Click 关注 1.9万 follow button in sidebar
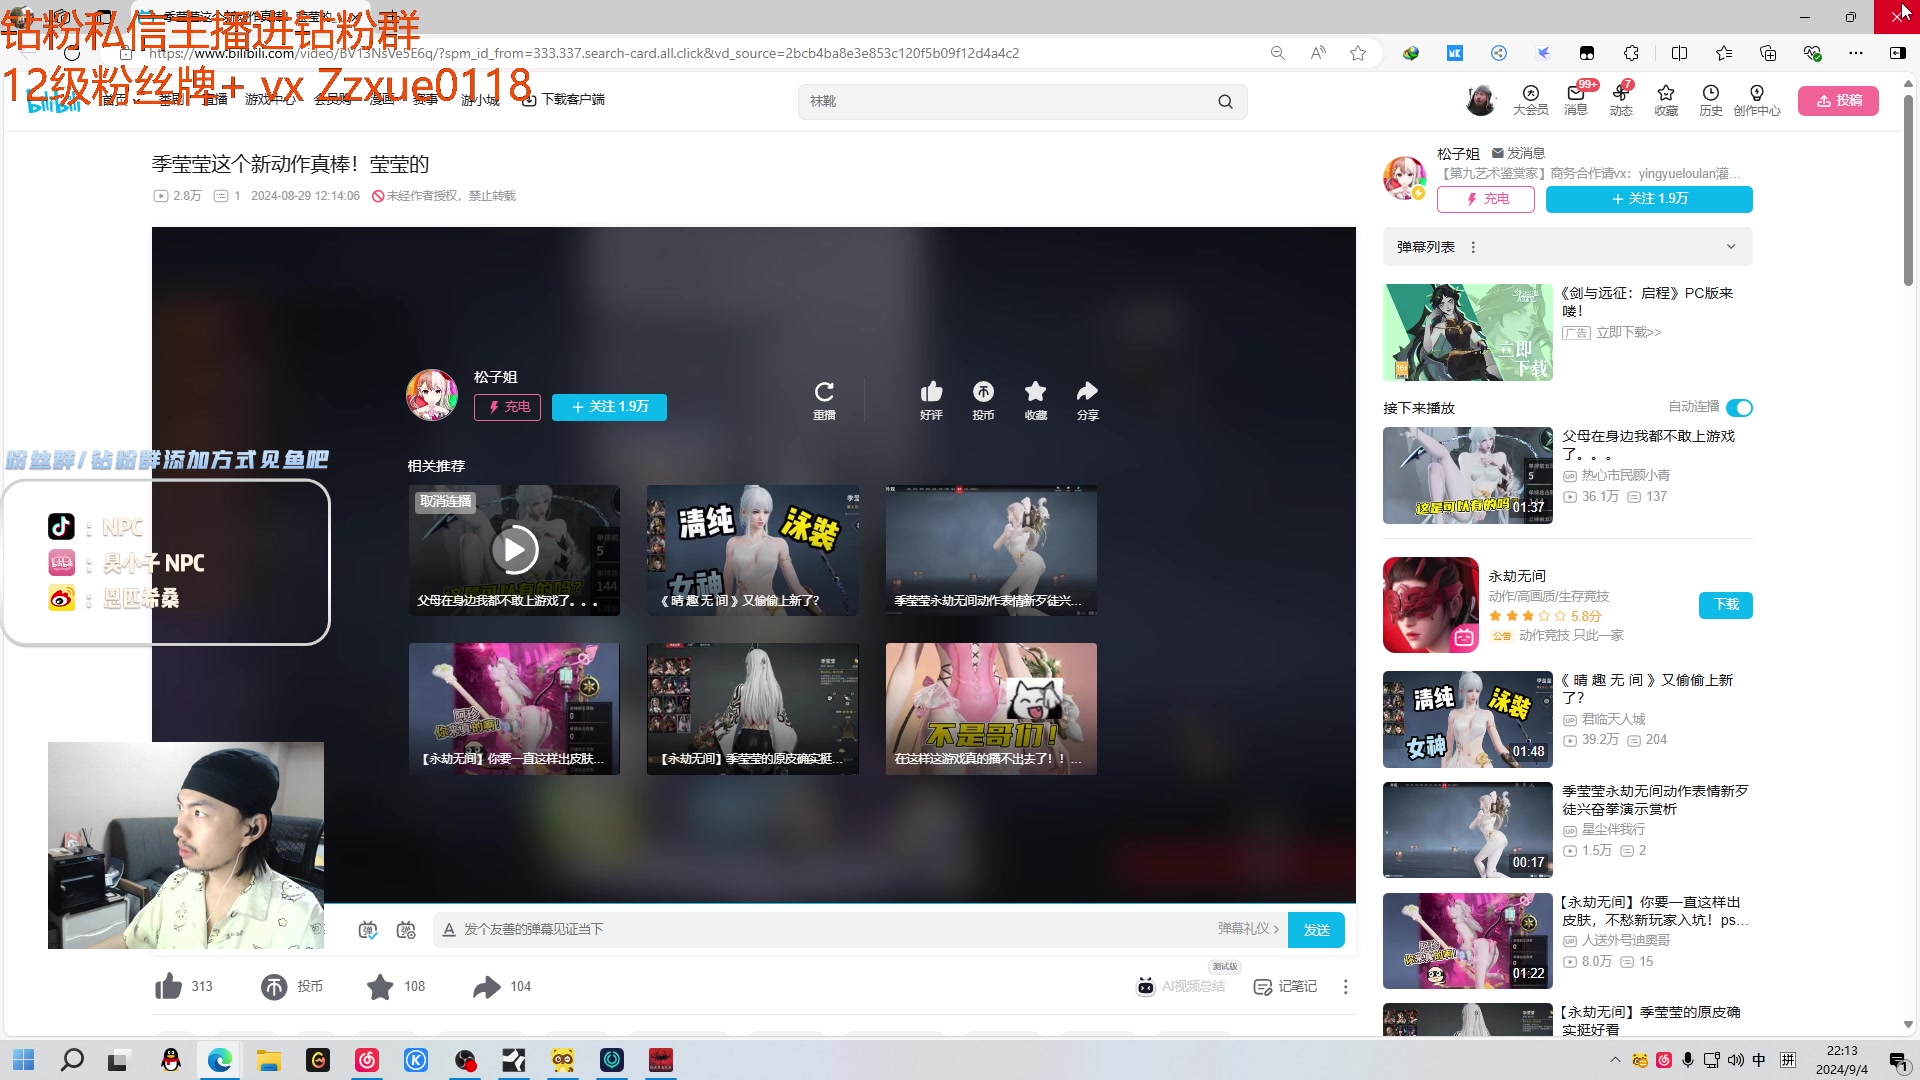This screenshot has height=1080, width=1920. (1649, 199)
